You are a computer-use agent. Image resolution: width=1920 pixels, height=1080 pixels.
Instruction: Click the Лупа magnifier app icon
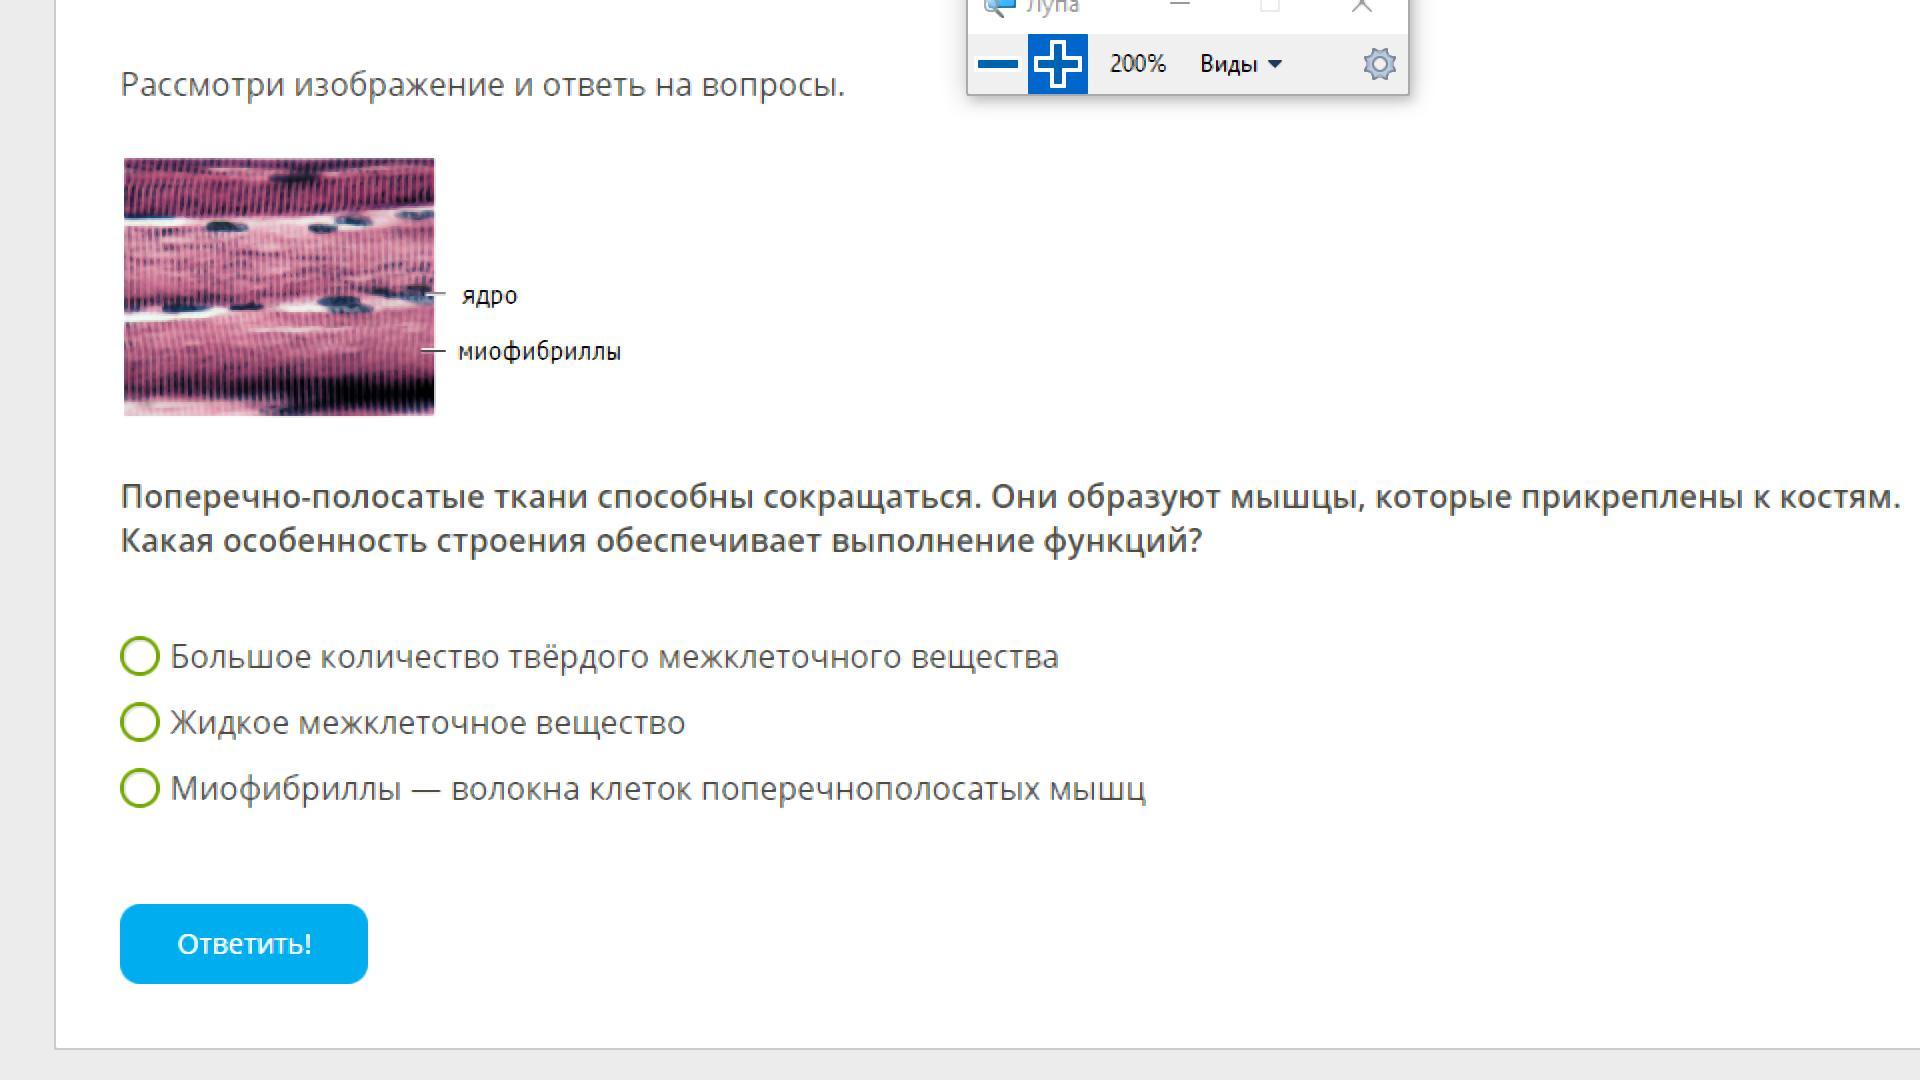point(999,6)
